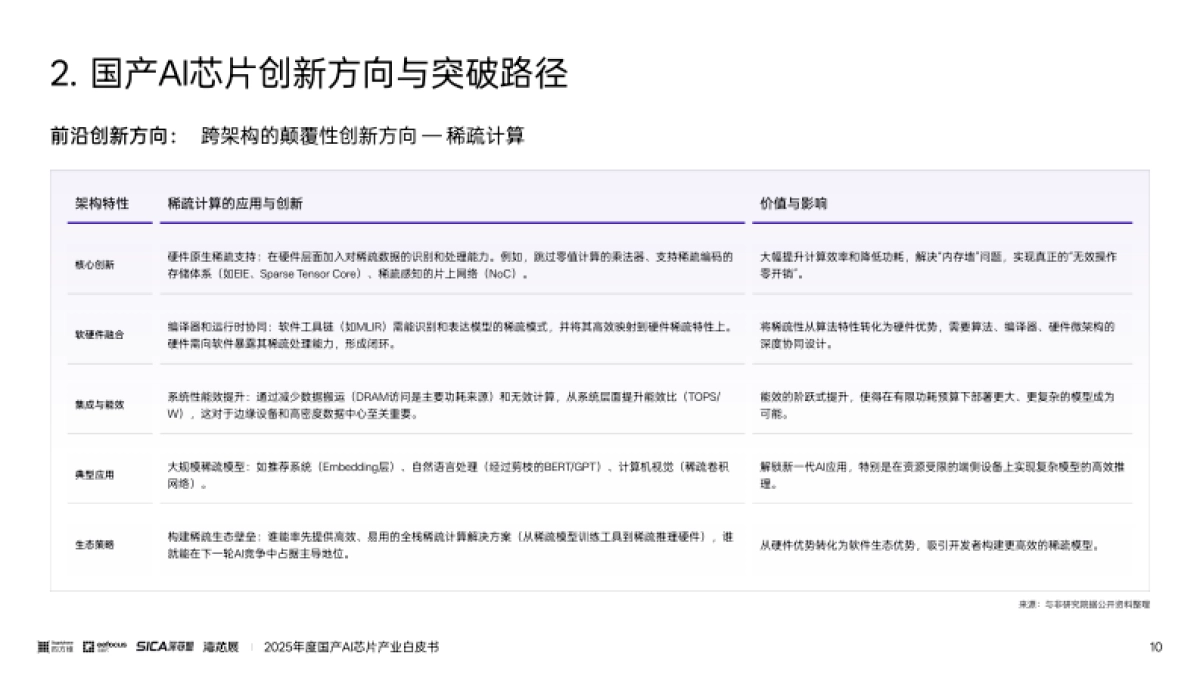
Task: Toggle the 集成与能效 row highlight
Action: click(95, 404)
